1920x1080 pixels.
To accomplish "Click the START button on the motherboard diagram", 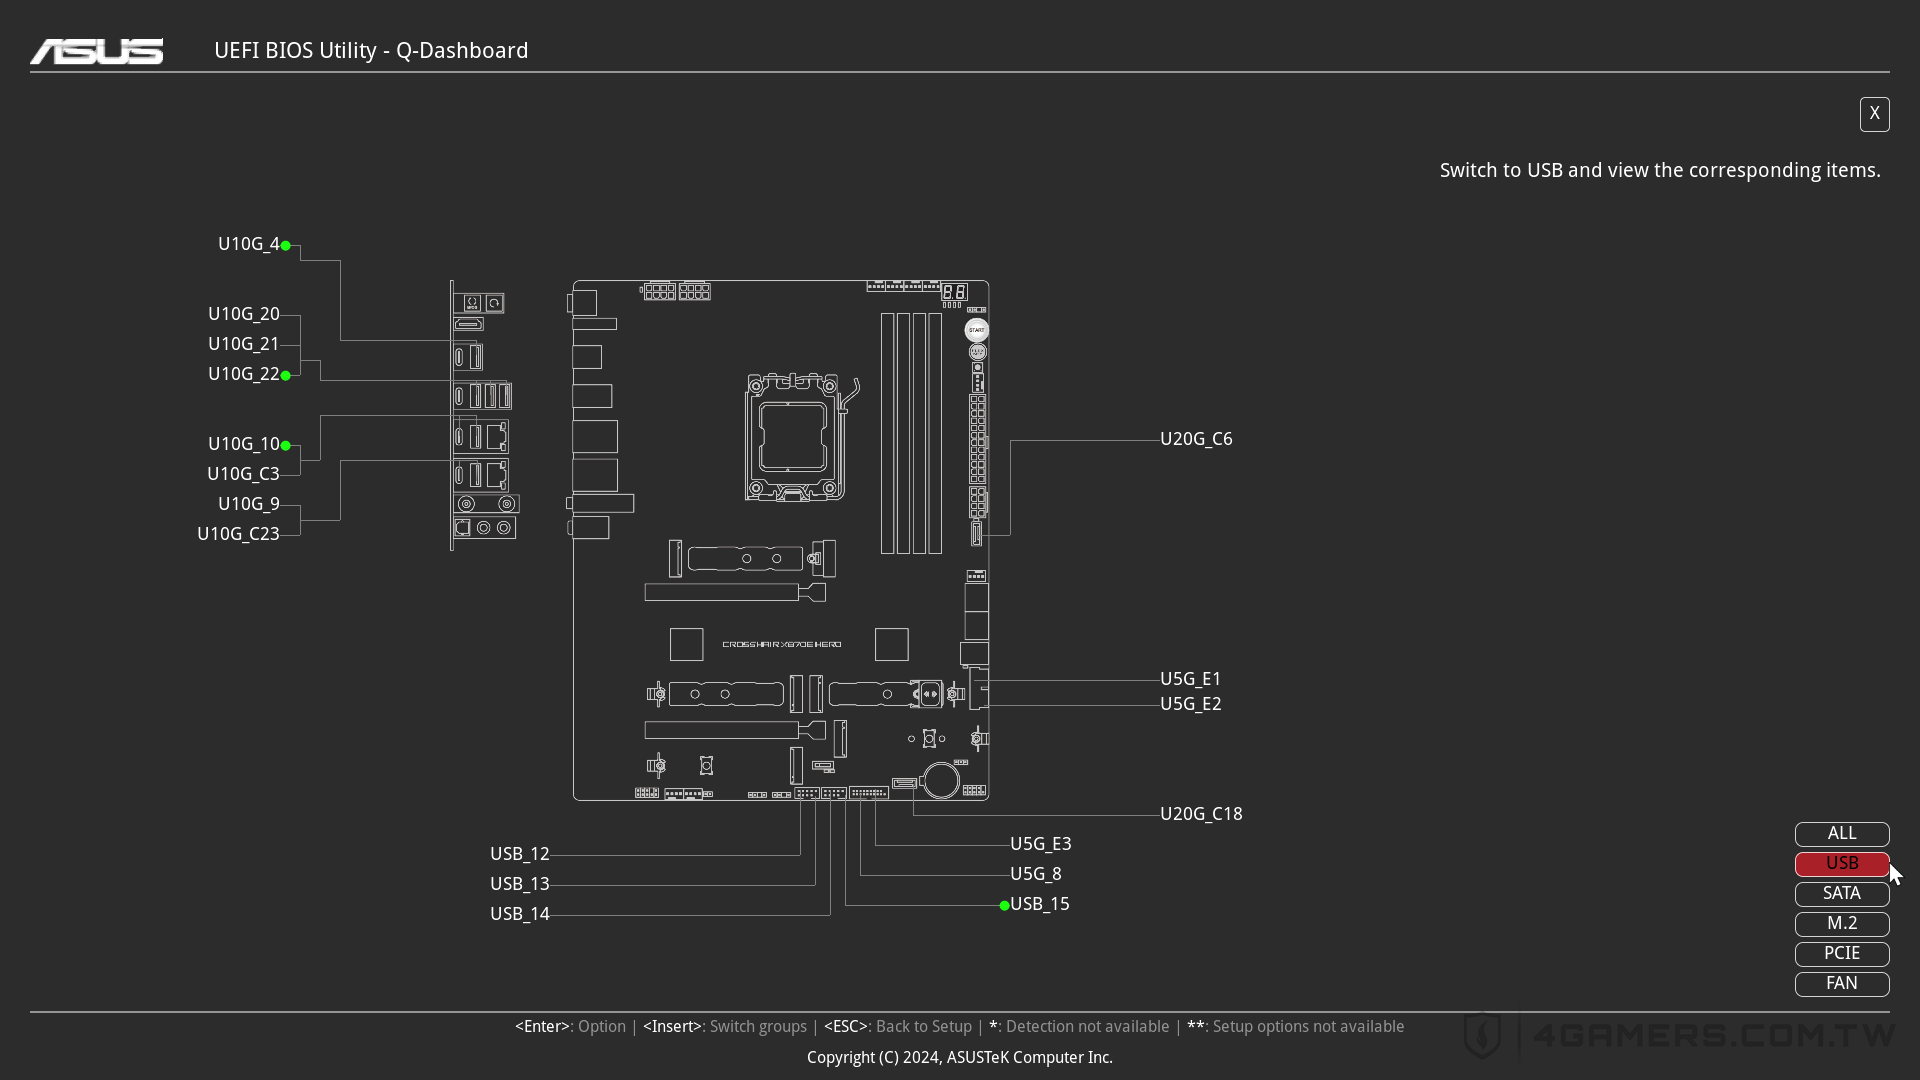I will click(x=977, y=330).
